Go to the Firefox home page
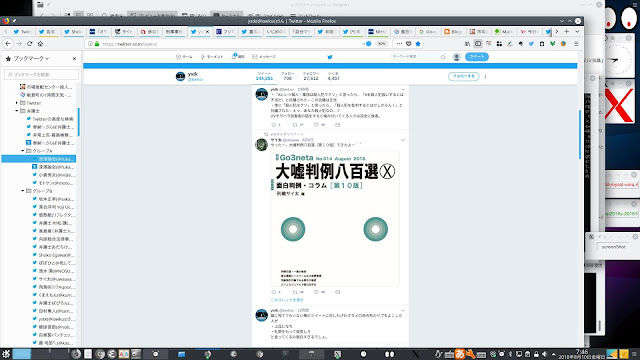The image size is (640, 360). (x=40, y=44)
